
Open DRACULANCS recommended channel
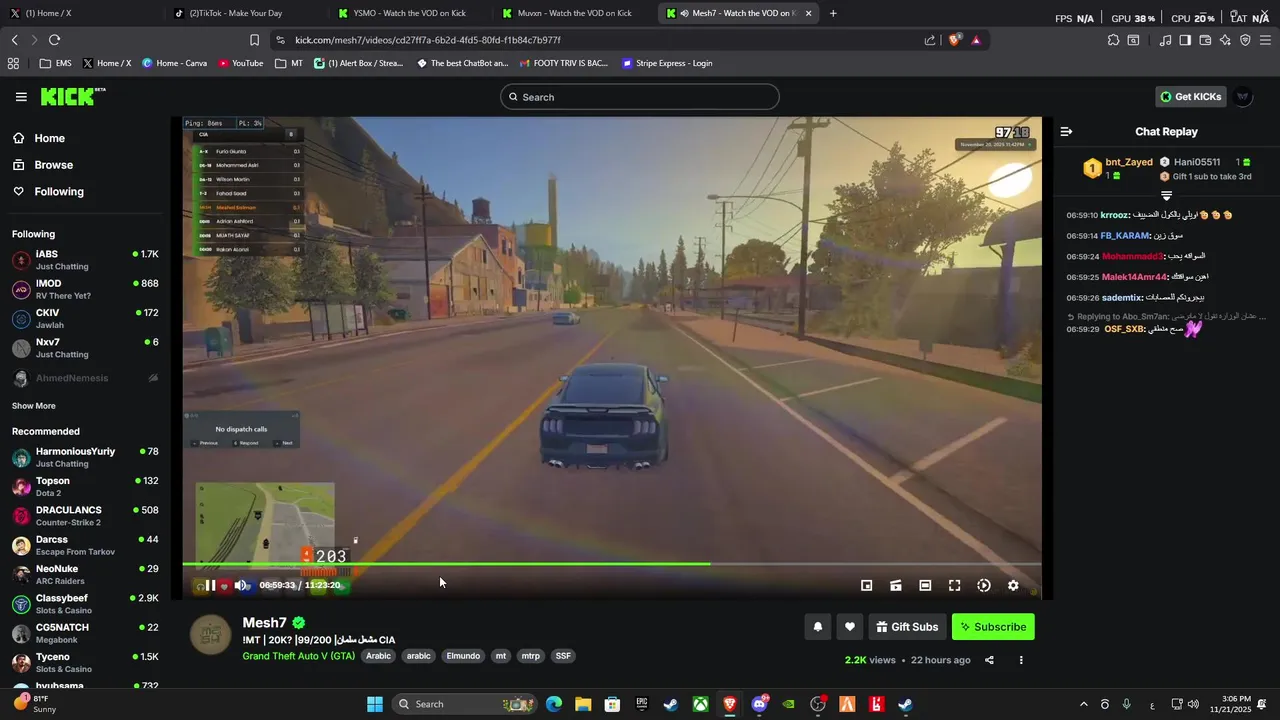(x=85, y=516)
